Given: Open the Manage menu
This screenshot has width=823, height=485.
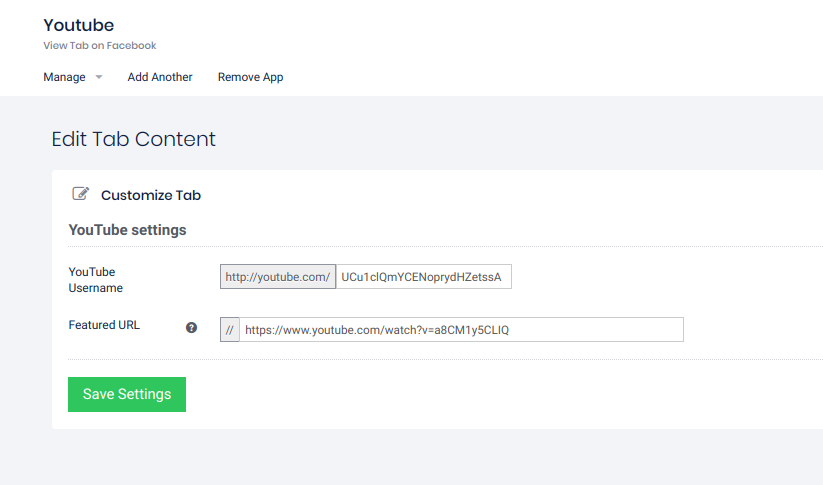Looking at the screenshot, I should point(65,77).
